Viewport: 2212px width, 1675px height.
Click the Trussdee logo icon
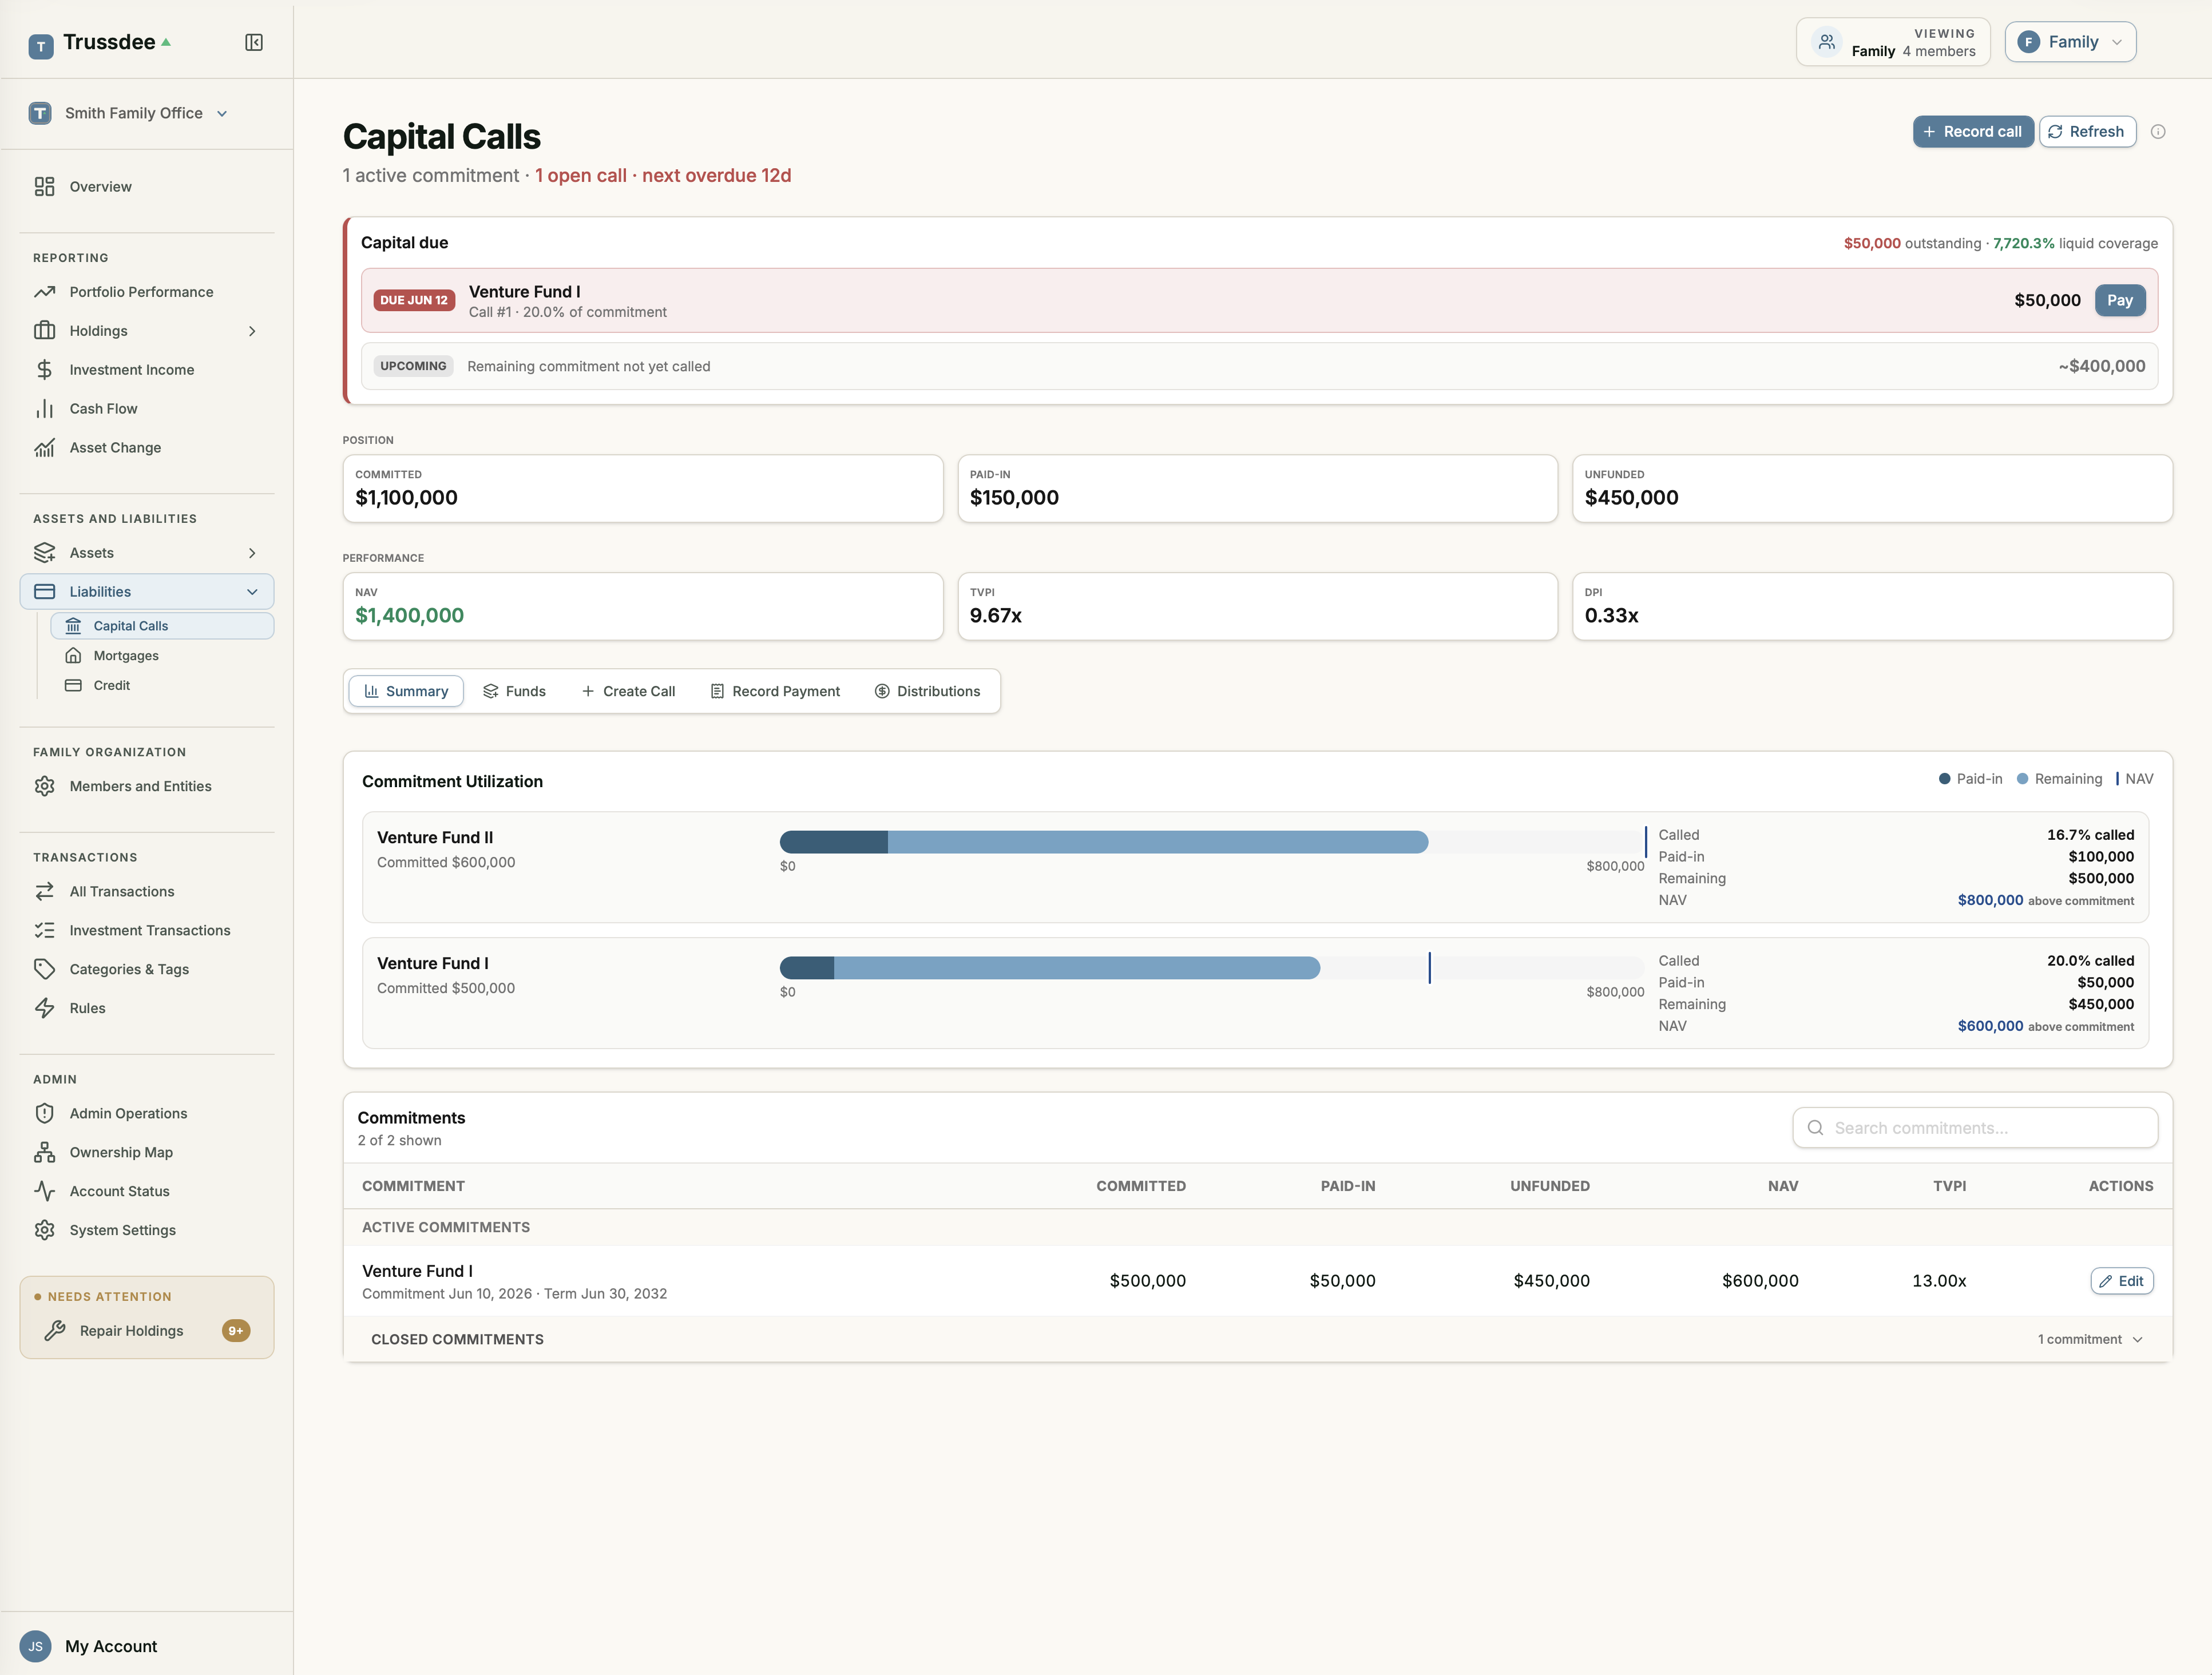[x=41, y=46]
